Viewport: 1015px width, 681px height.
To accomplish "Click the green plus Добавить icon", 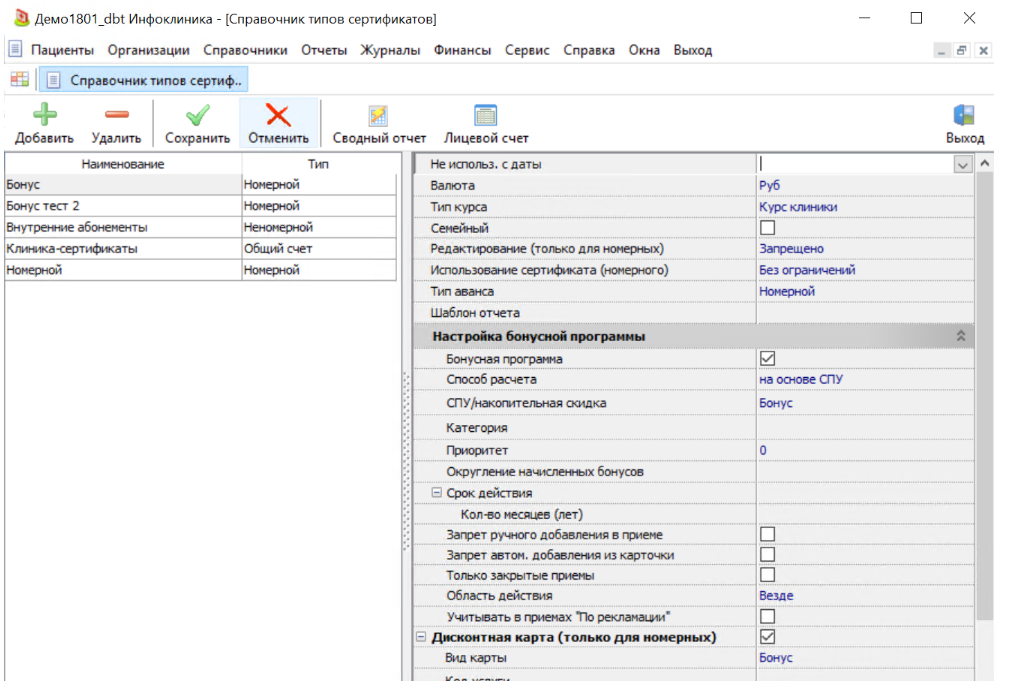I will point(44,115).
